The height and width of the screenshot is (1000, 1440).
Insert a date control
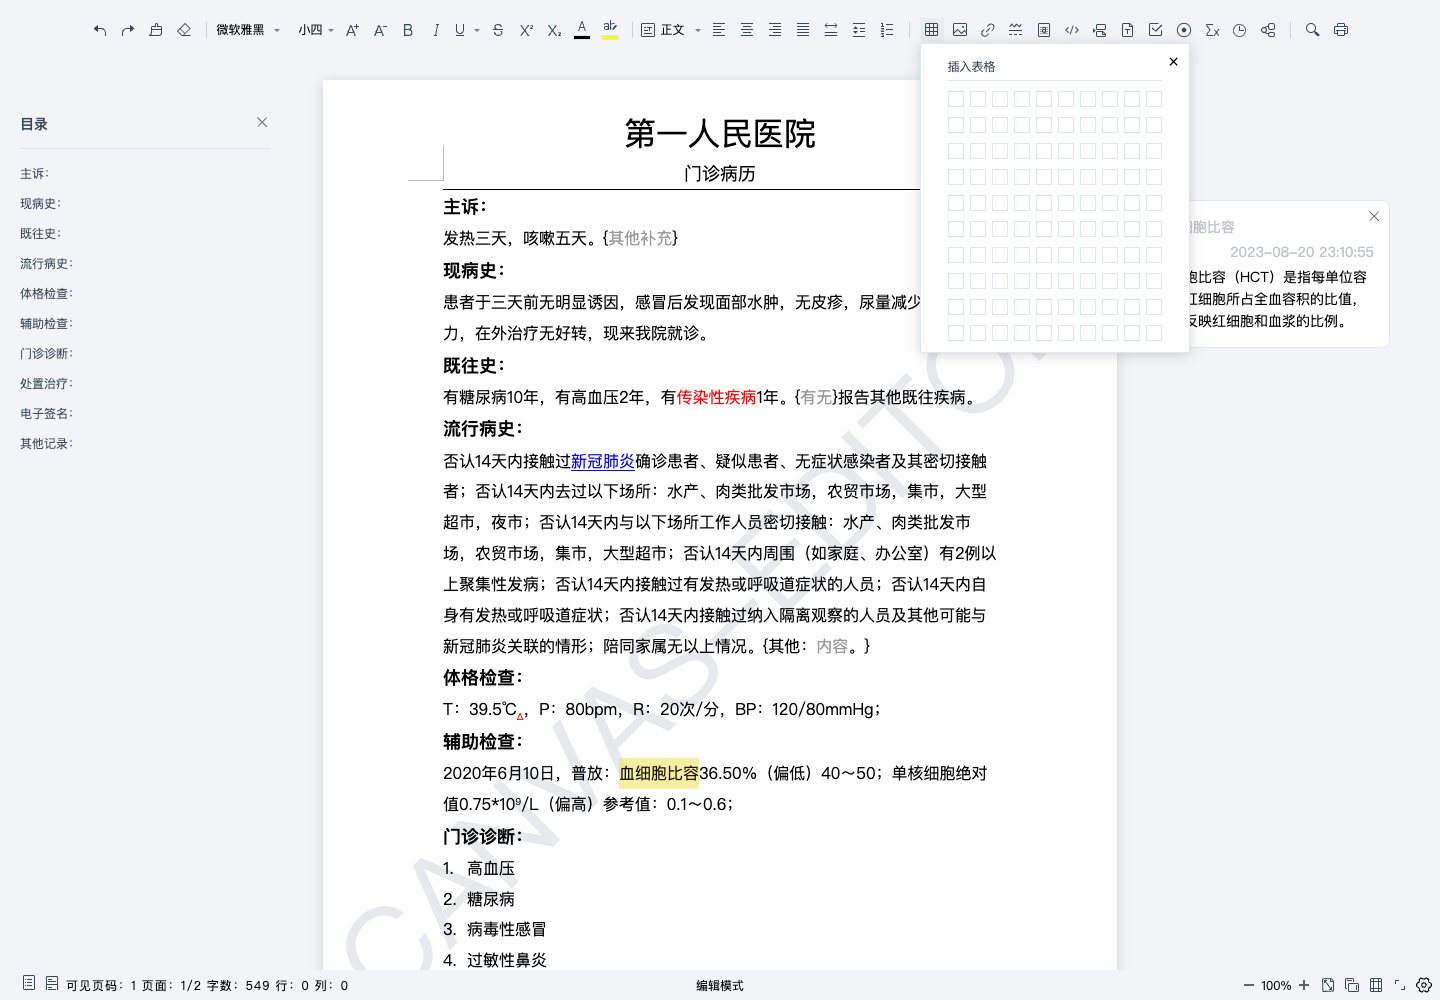pos(1240,30)
